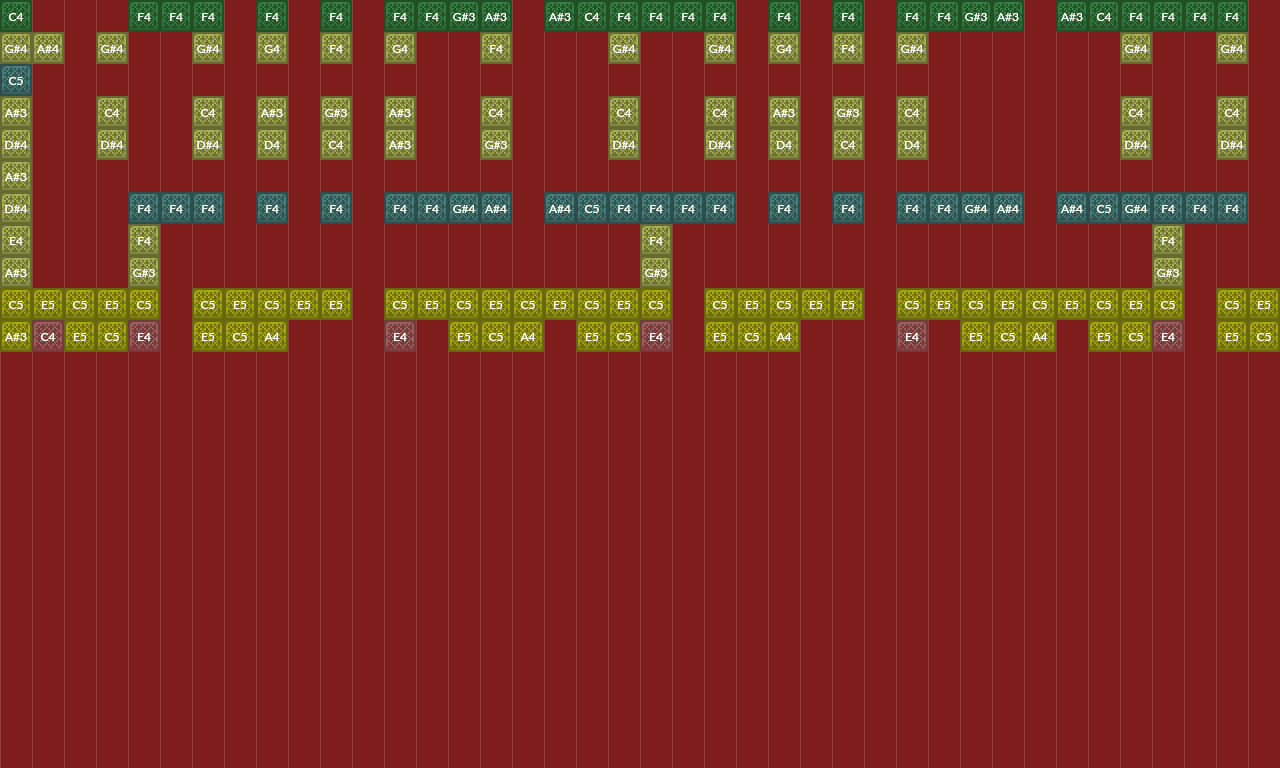This screenshot has height=768, width=1280.
Task: Click the dark green C4 note in the top-left corner
Action: point(16,16)
